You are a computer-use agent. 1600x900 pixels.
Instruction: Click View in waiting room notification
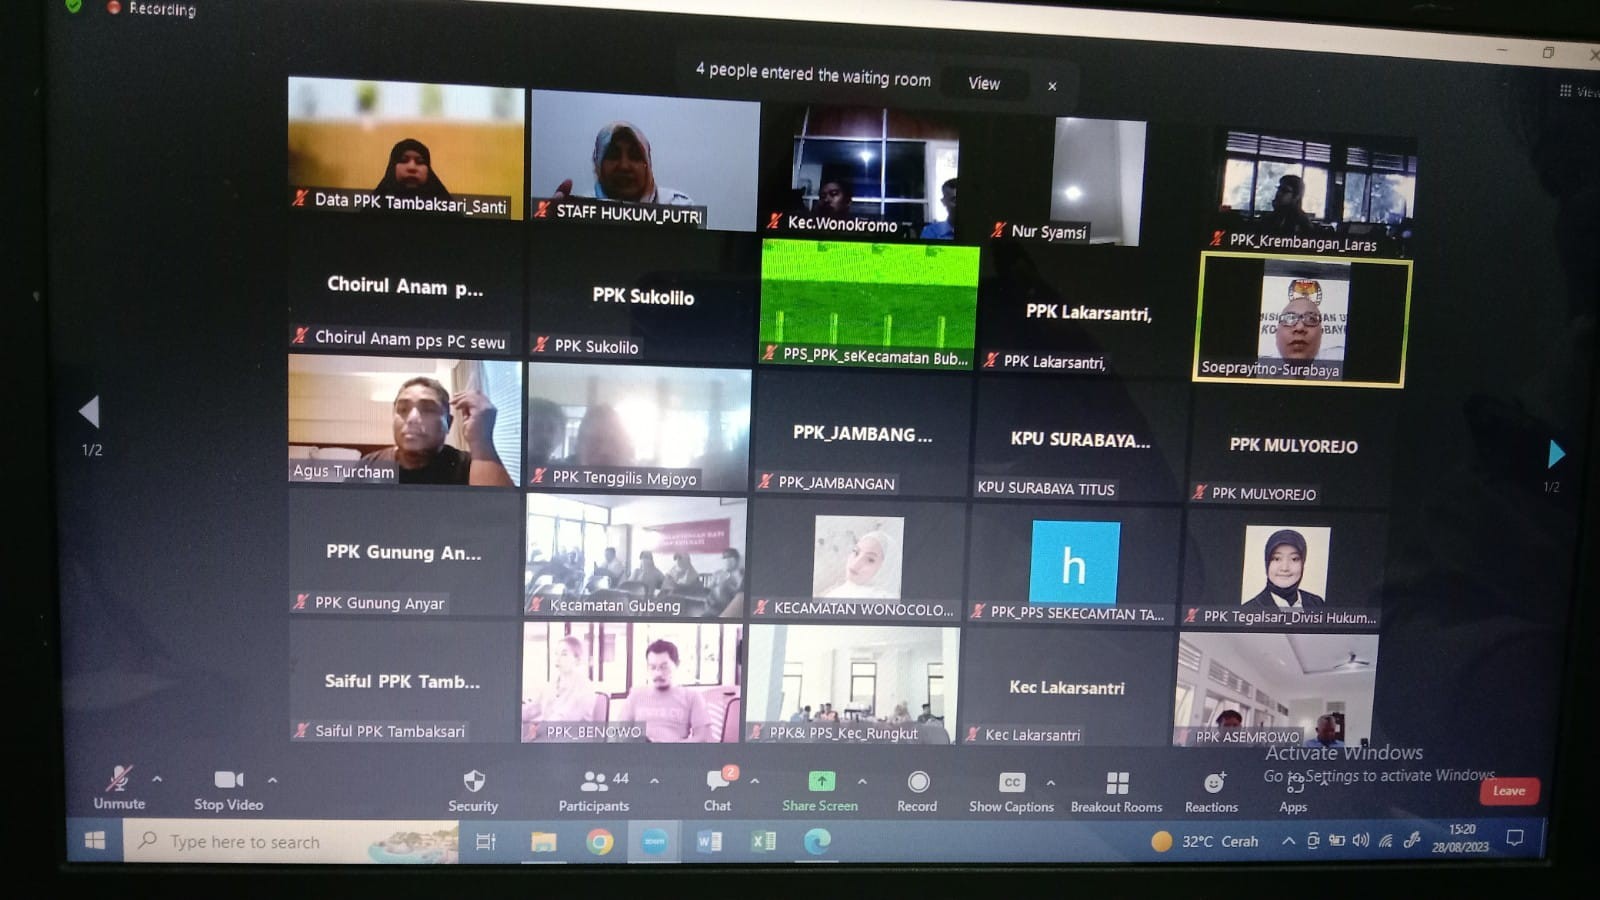tap(984, 84)
